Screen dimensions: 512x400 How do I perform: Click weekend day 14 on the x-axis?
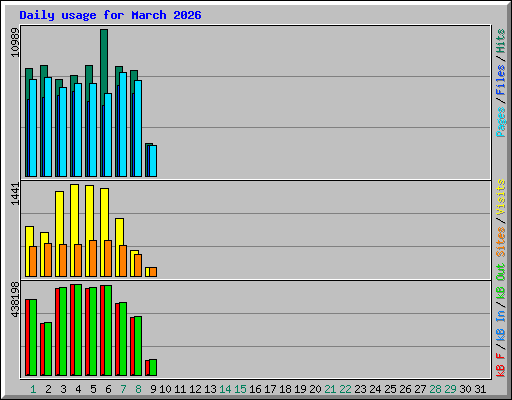[x=225, y=389]
